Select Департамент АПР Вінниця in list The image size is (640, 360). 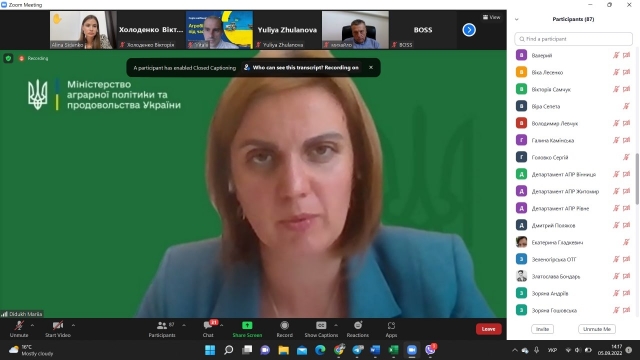(x=573, y=174)
